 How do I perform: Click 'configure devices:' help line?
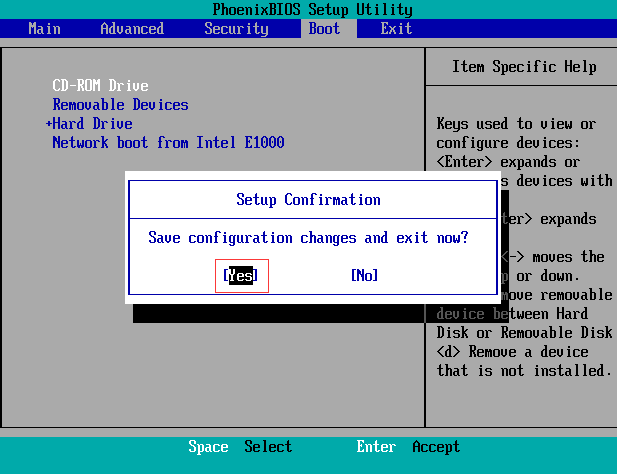(x=508, y=142)
